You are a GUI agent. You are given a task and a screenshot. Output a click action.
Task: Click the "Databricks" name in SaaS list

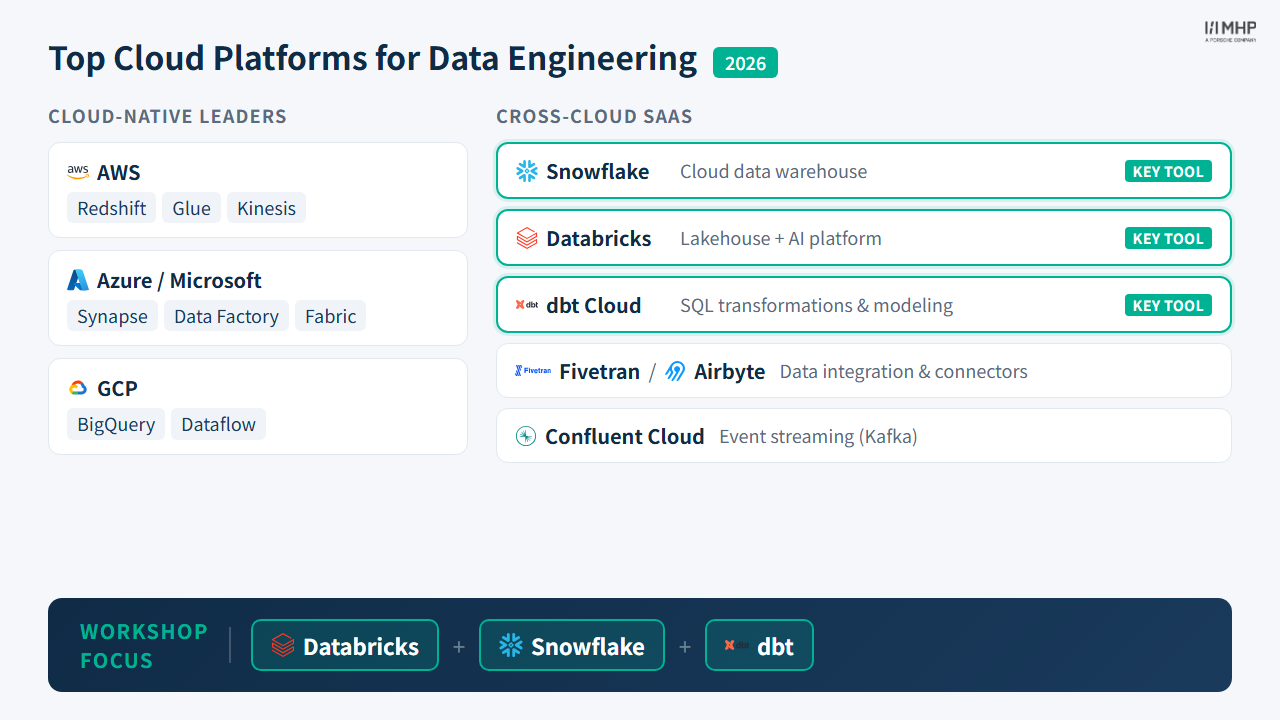tap(599, 238)
